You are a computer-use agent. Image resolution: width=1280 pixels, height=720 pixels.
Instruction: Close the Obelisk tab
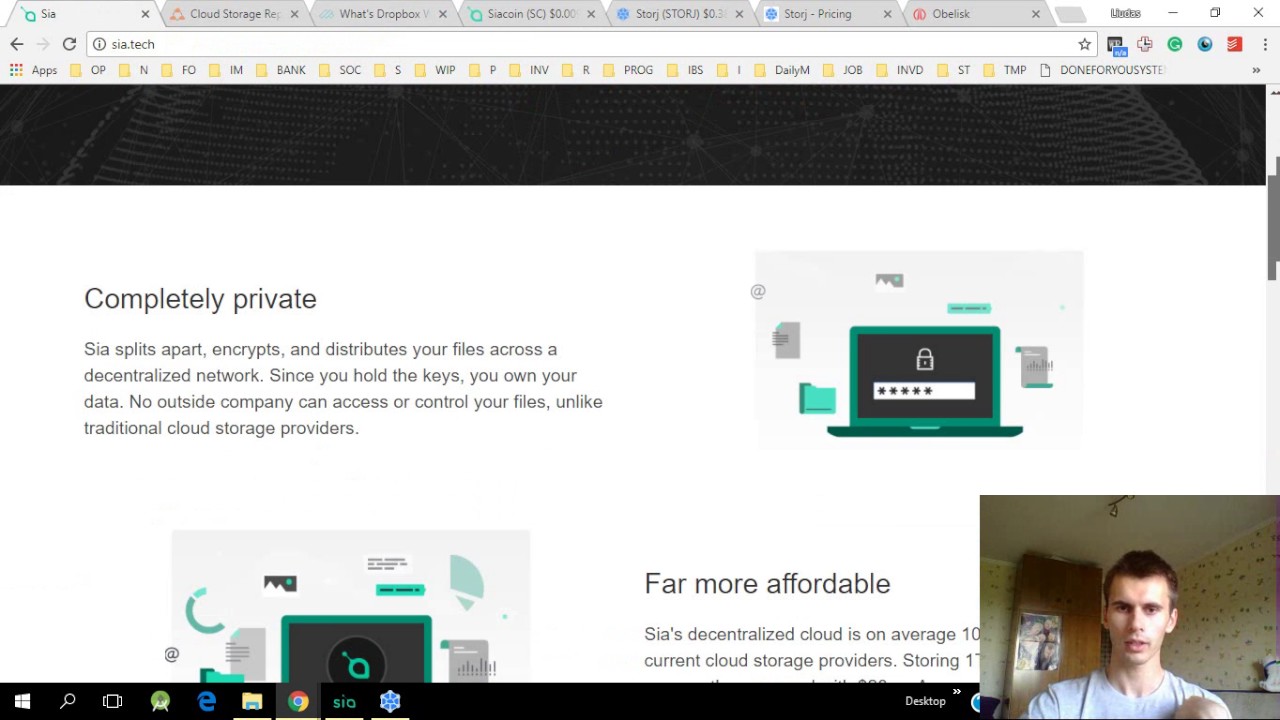point(1035,14)
